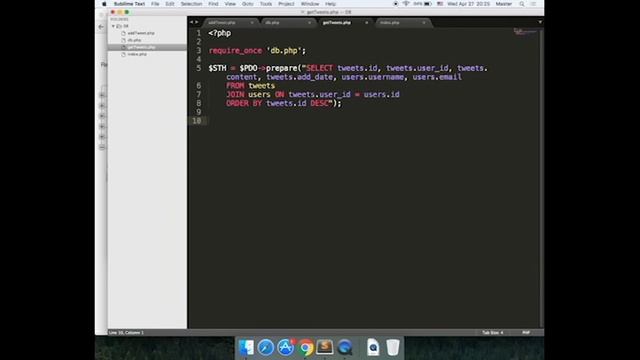Launch Safari from the Dock
The height and width of the screenshot is (360, 640).
coord(266,347)
